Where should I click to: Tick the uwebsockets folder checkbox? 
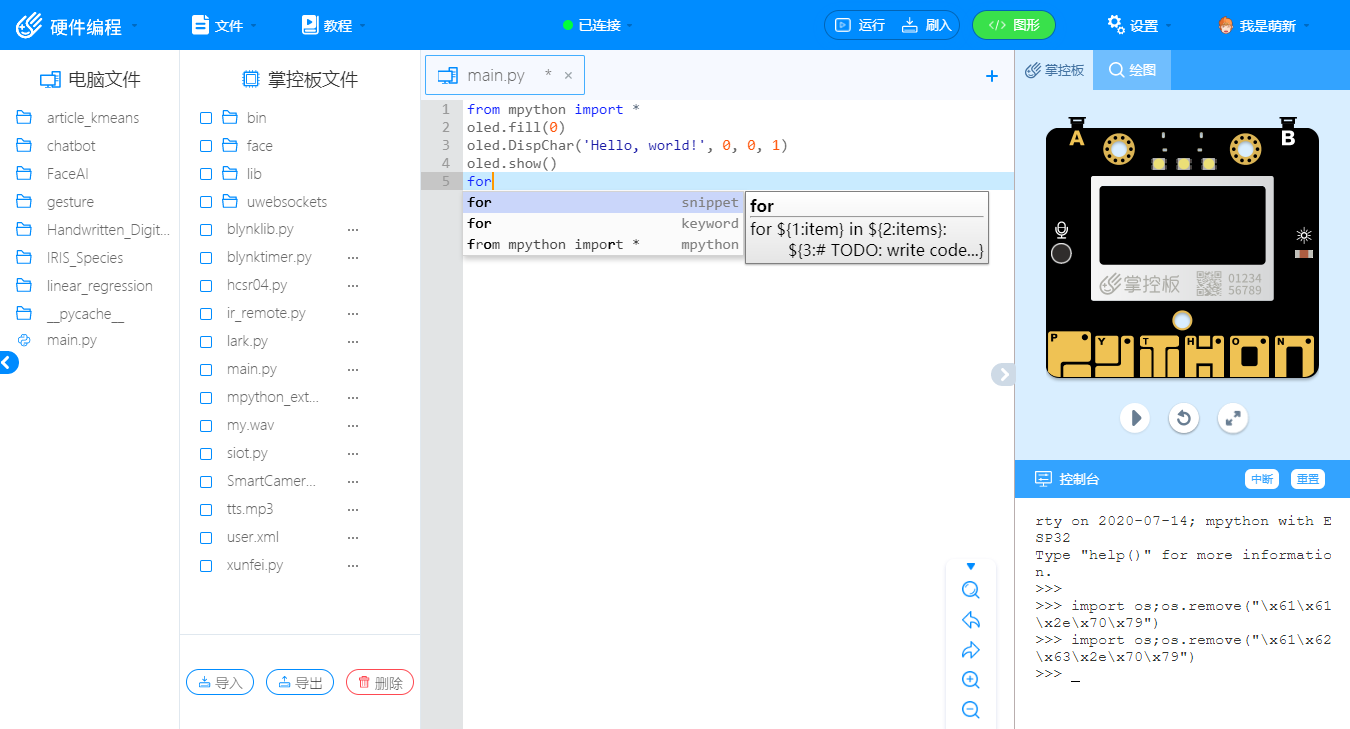coord(206,202)
